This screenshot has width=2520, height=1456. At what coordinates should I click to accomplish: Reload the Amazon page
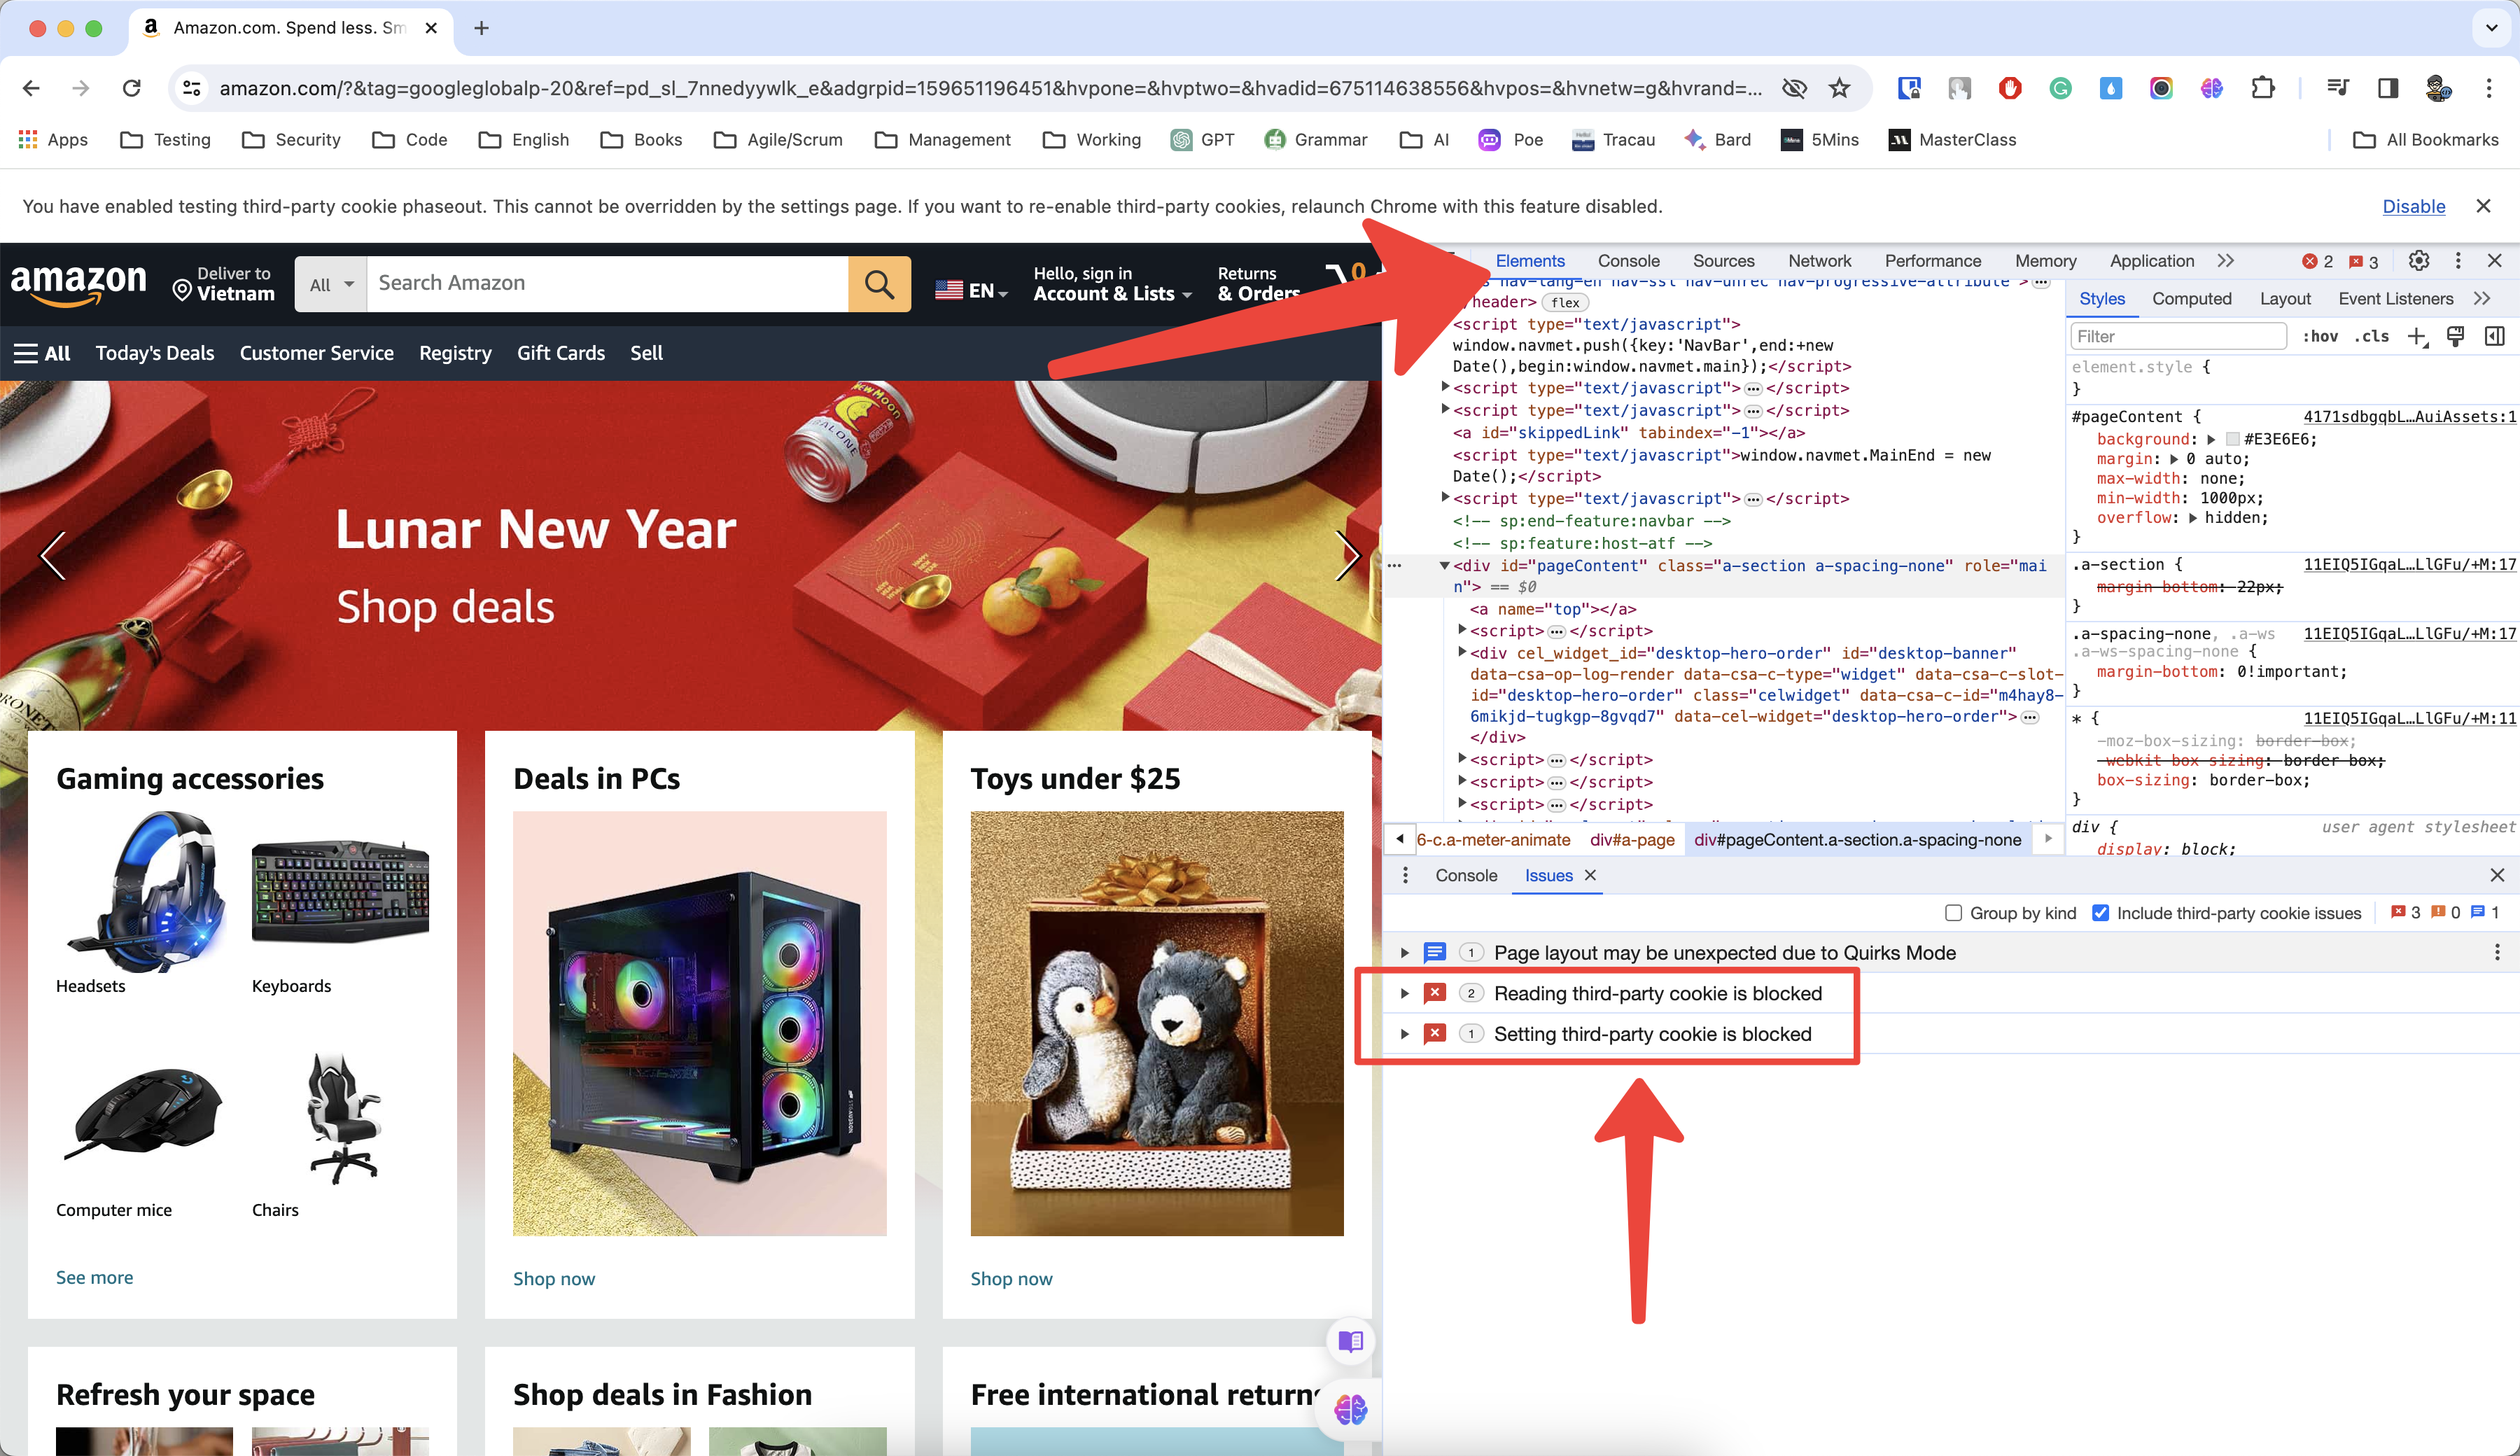[131, 88]
